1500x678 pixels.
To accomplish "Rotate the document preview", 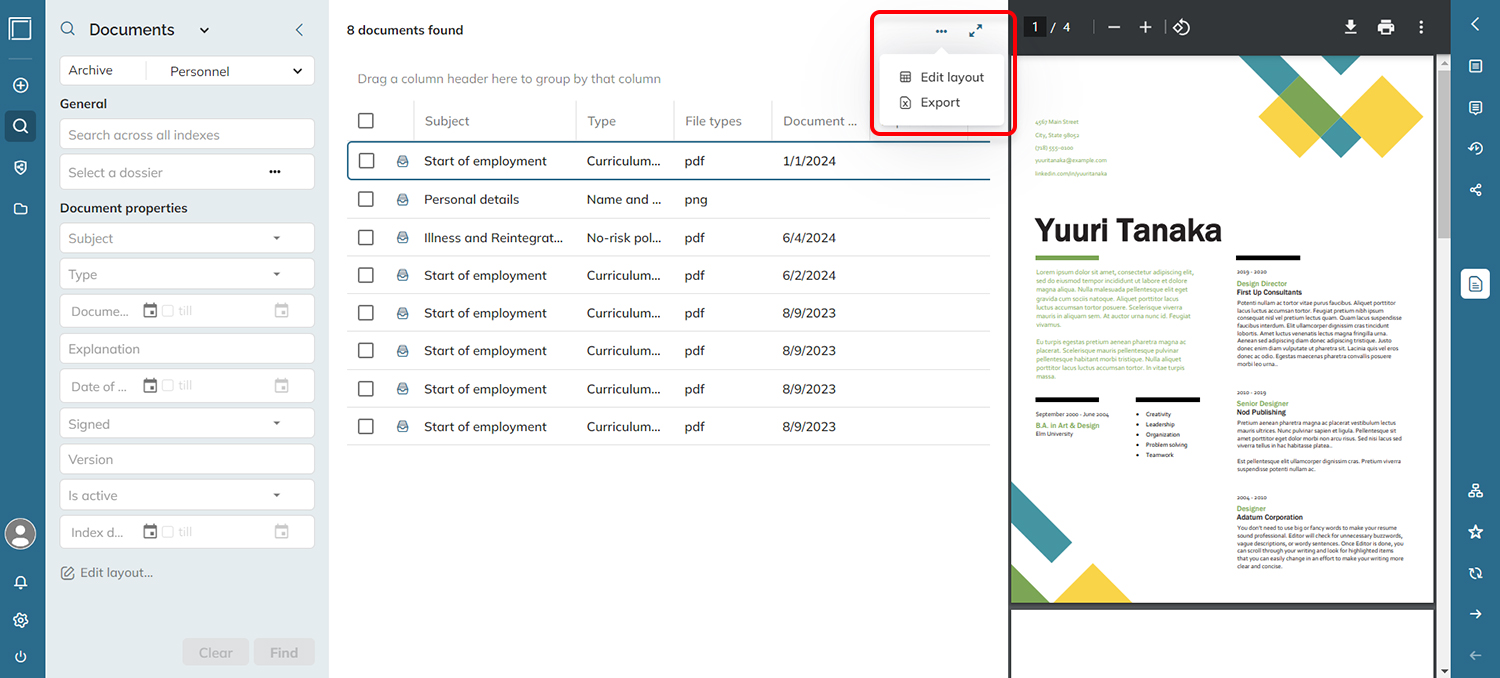I will coord(1181,27).
